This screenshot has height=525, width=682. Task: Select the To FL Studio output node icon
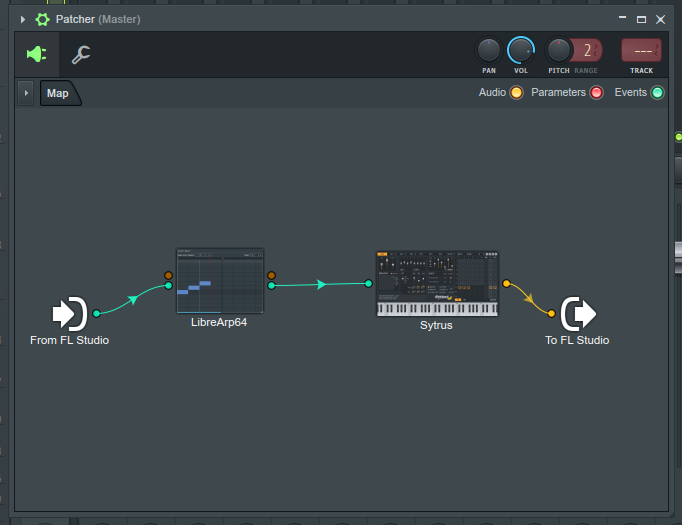click(x=578, y=314)
